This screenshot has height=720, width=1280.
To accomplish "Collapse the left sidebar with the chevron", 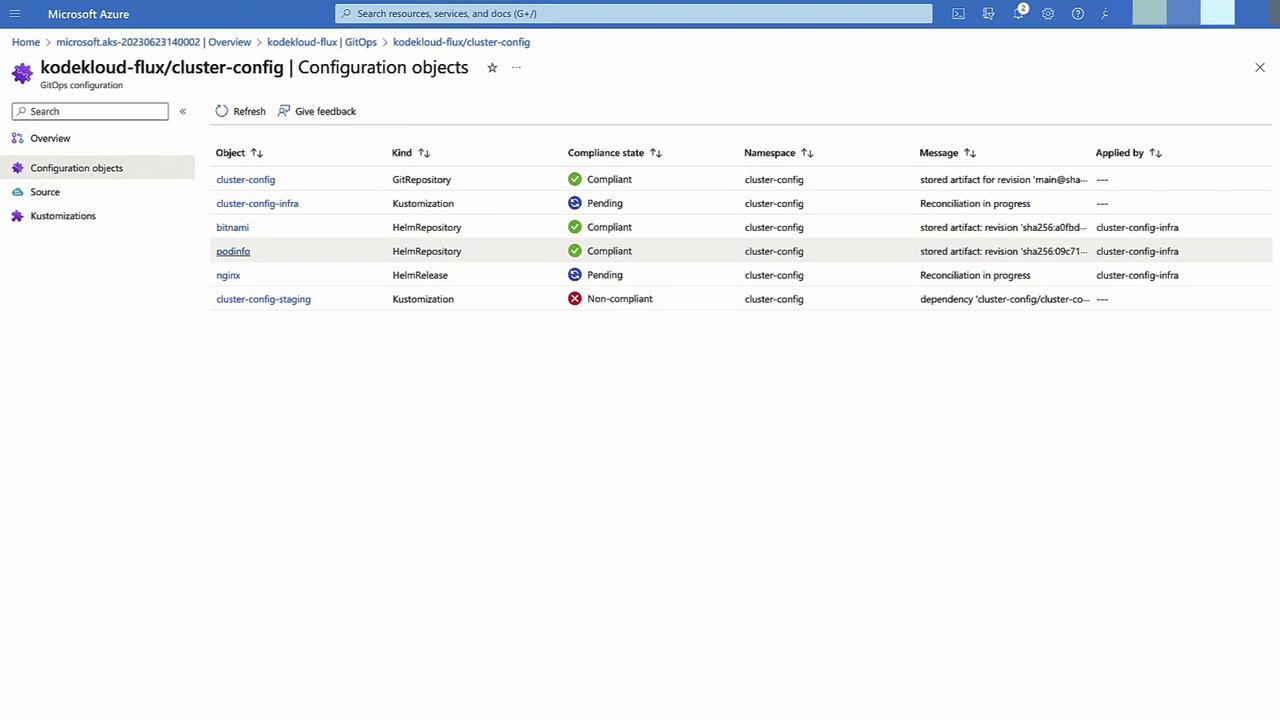I will point(183,111).
